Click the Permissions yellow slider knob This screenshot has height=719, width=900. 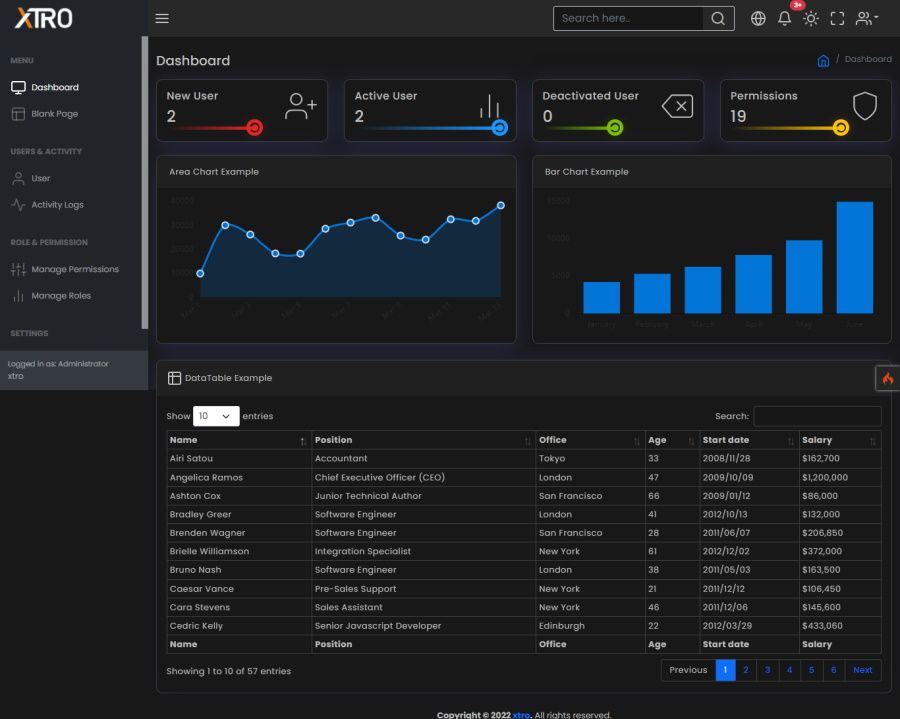[840, 128]
